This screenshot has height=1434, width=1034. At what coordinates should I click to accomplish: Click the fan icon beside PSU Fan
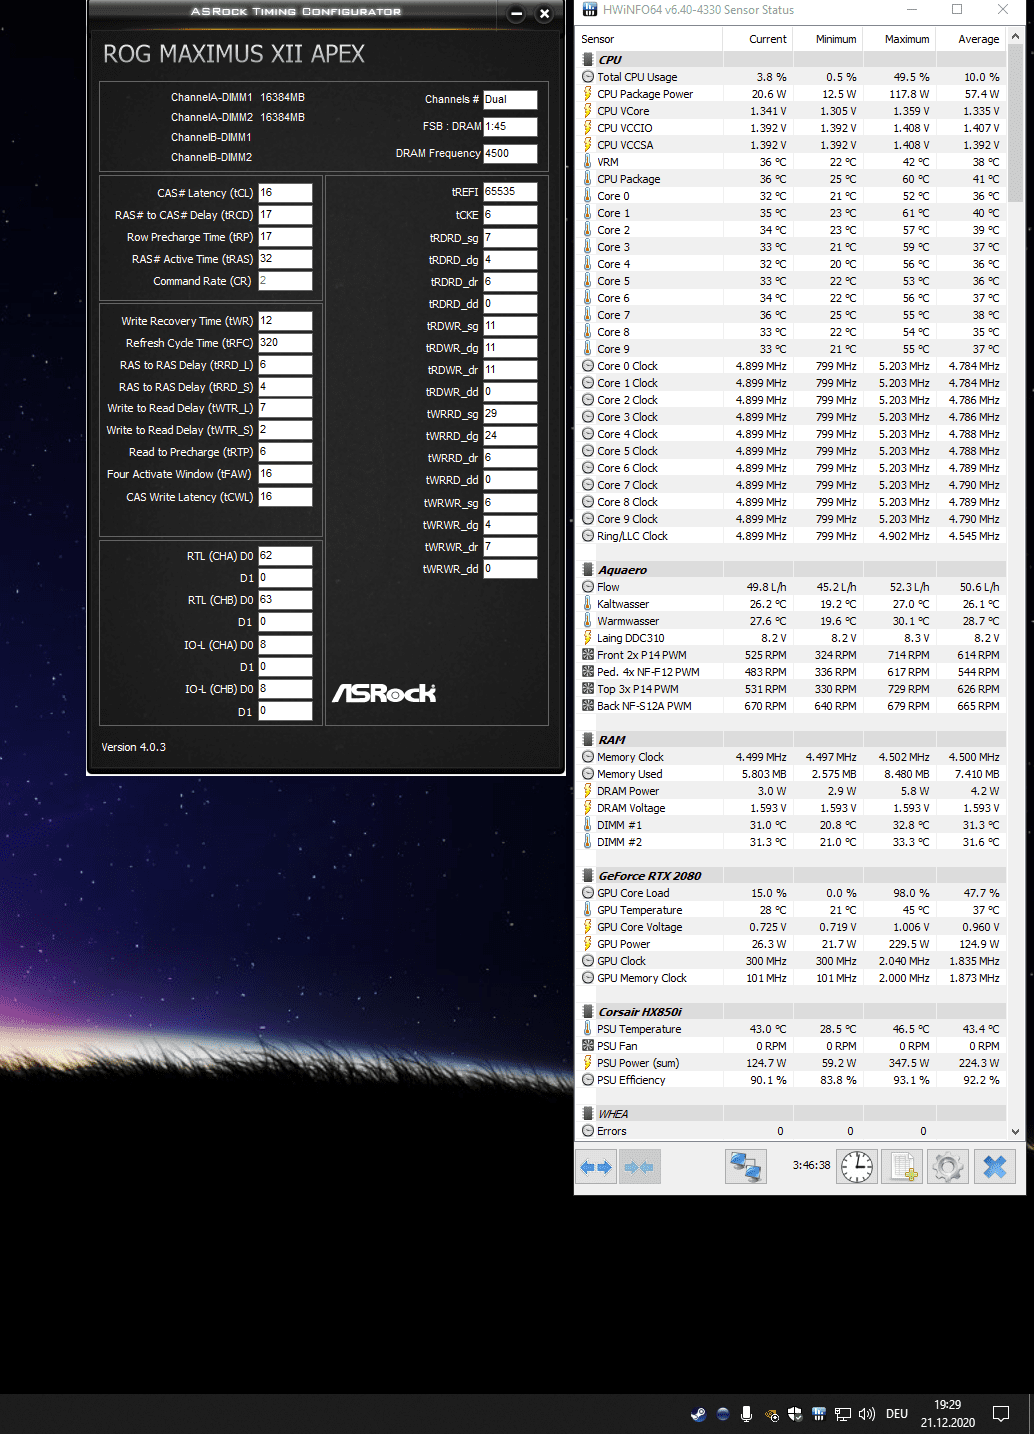588,1046
